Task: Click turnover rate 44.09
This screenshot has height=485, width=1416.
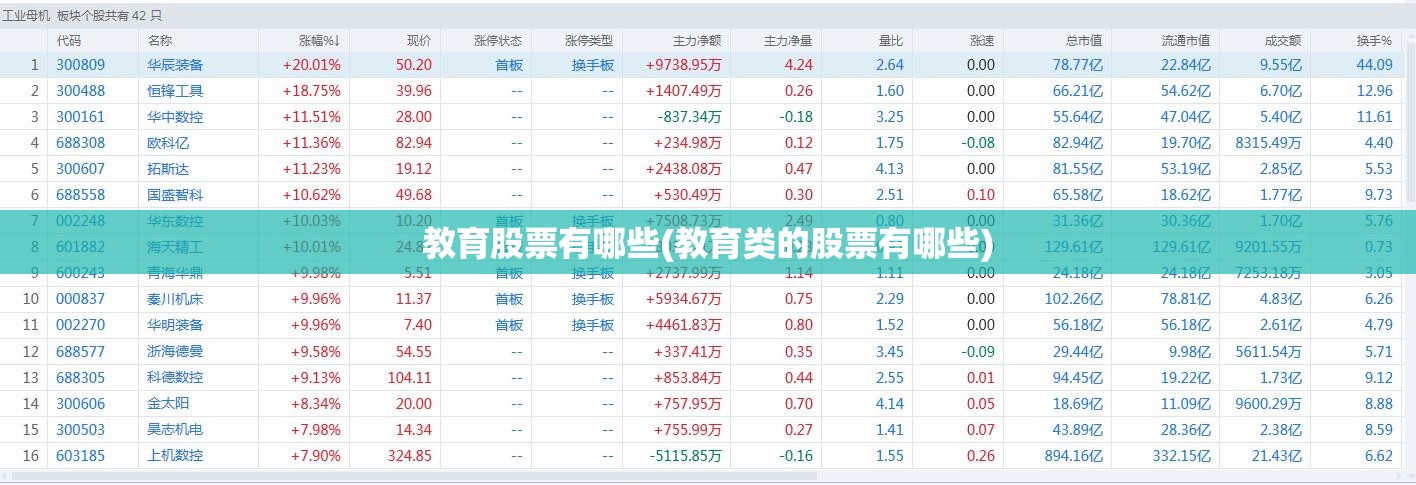Action: pos(1374,64)
